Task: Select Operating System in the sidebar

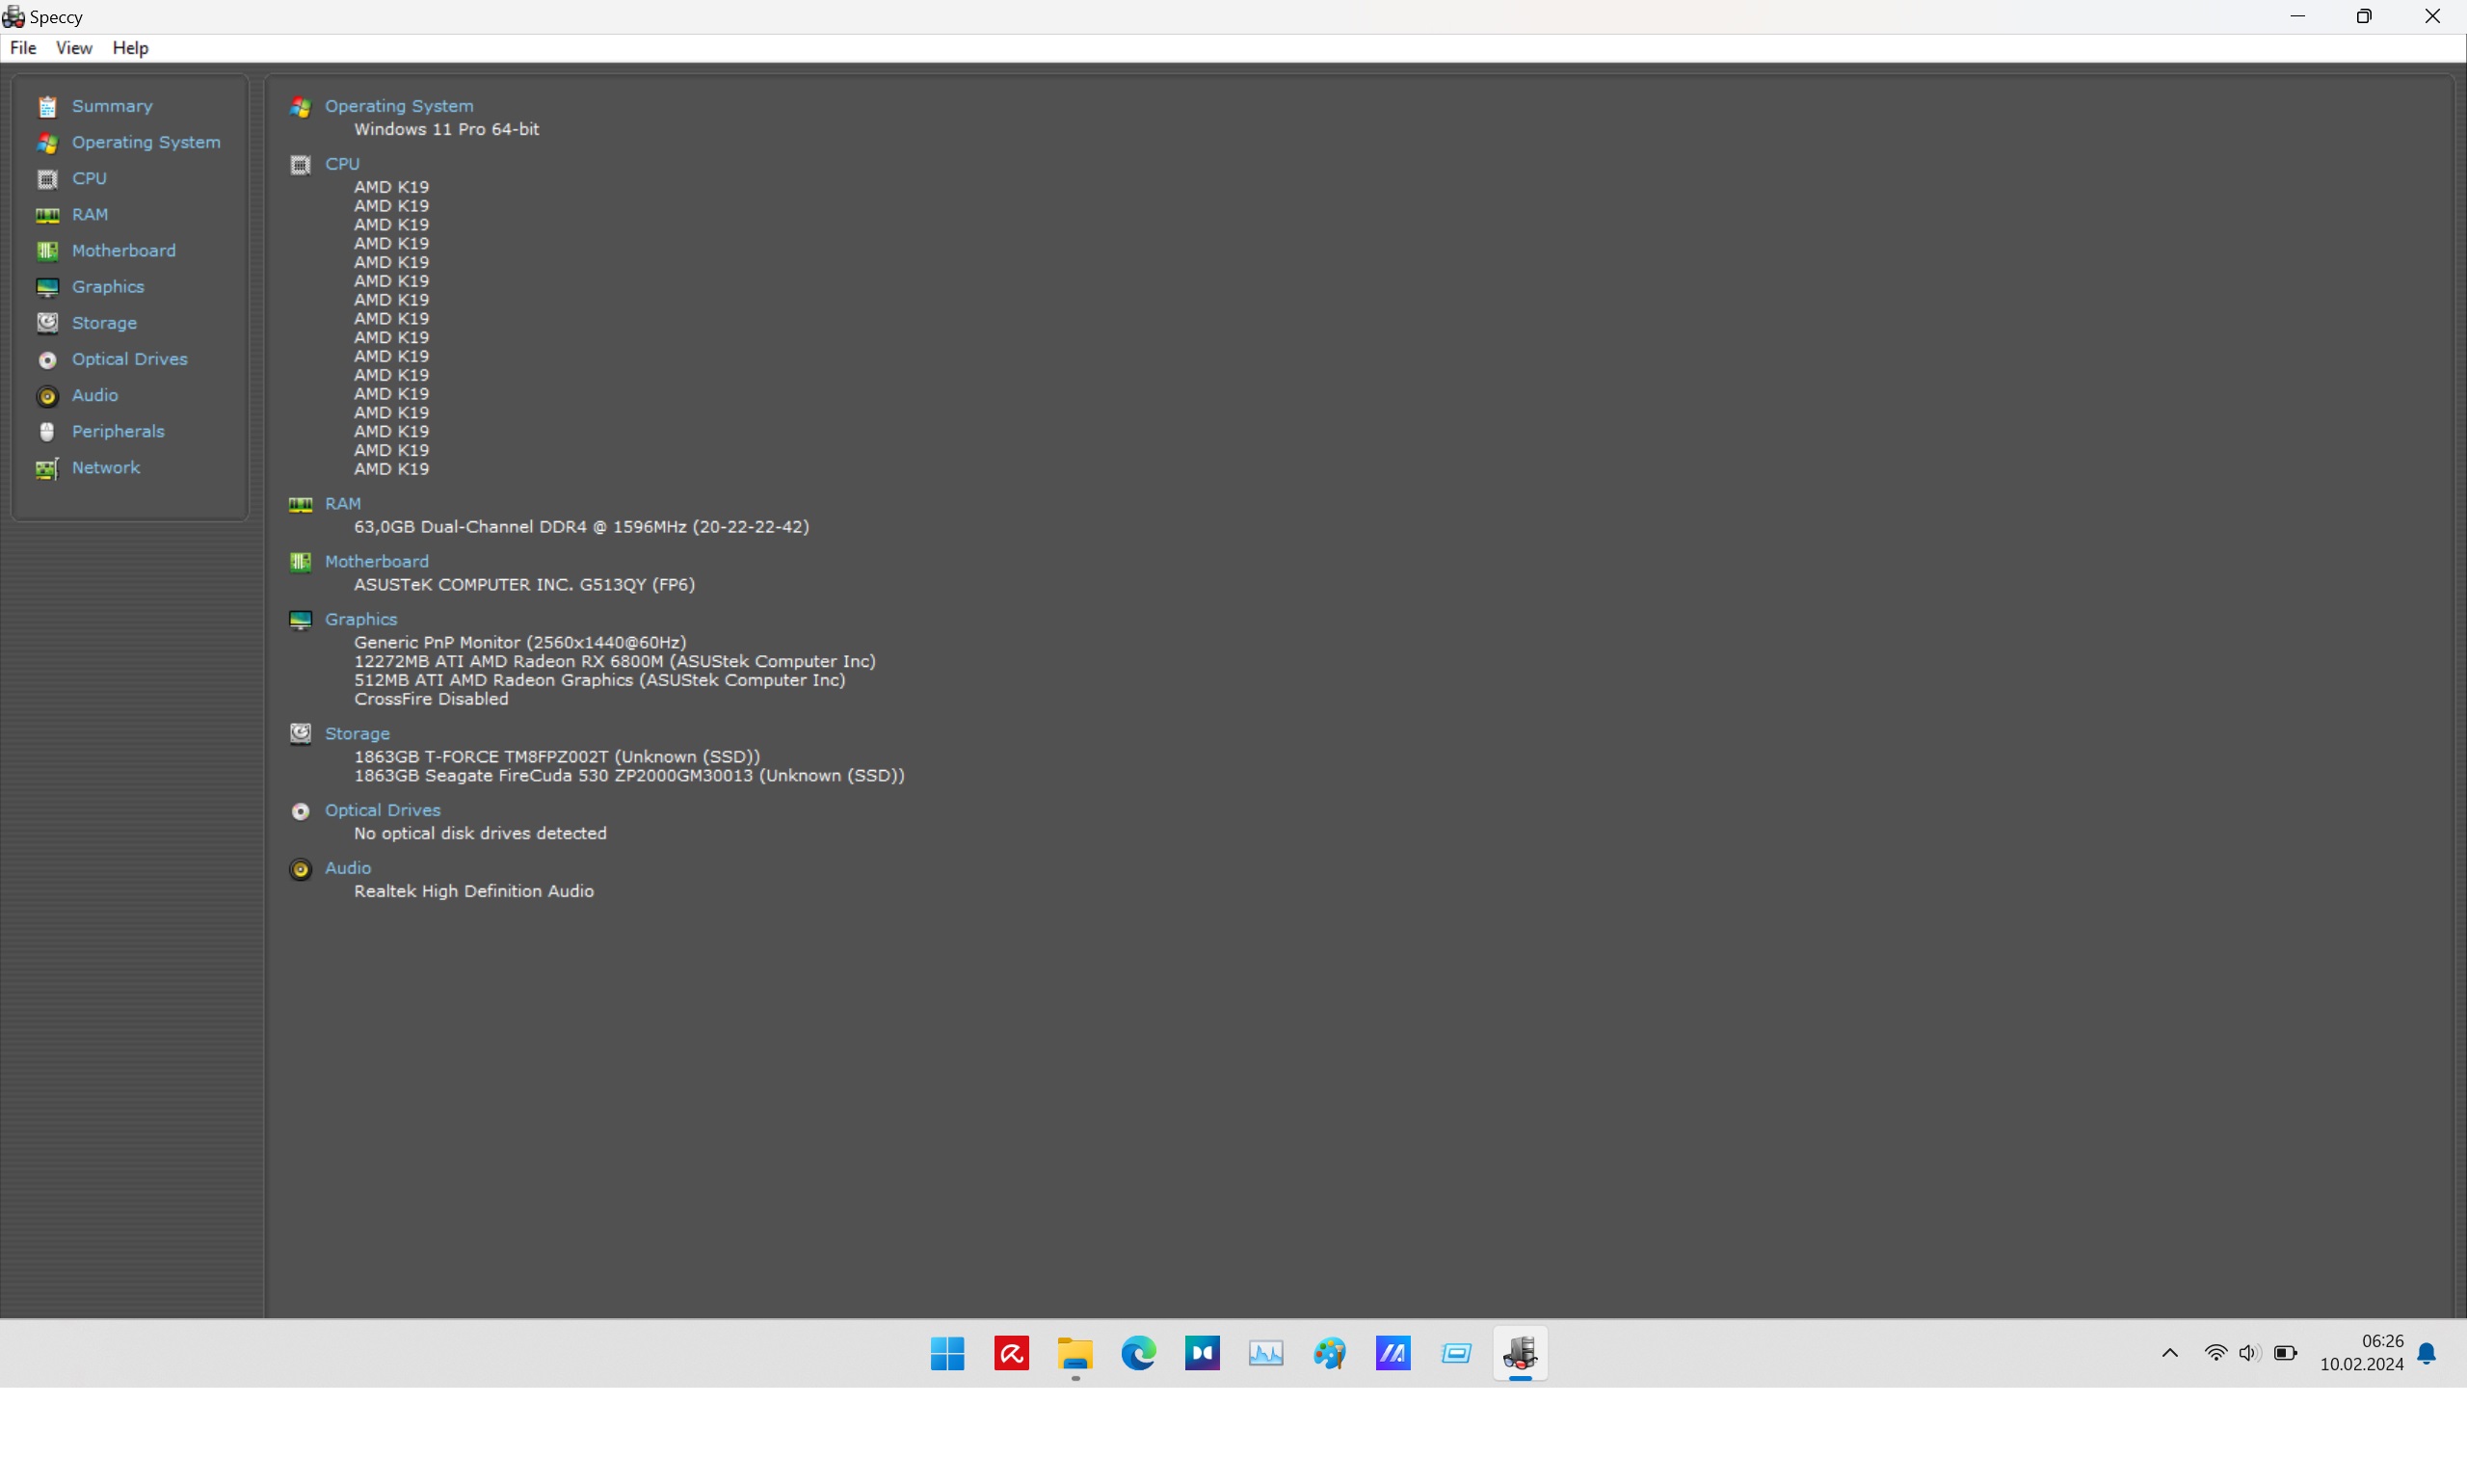Action: [146, 142]
